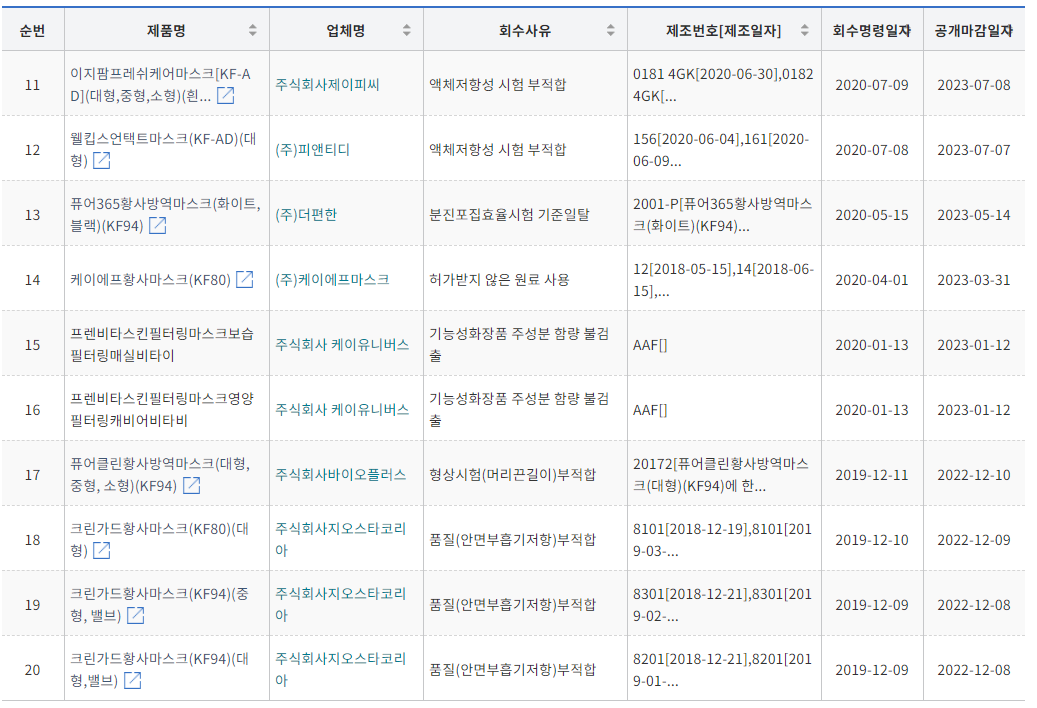Click recall order date 2020-04-01

coord(872,280)
